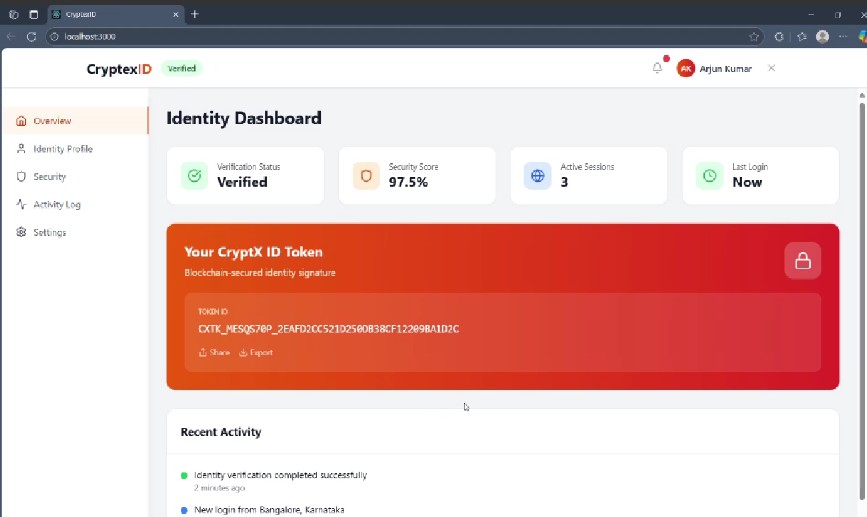Click Blockchain-secured identity signature subtitle
The width and height of the screenshot is (867, 517).
(x=260, y=273)
